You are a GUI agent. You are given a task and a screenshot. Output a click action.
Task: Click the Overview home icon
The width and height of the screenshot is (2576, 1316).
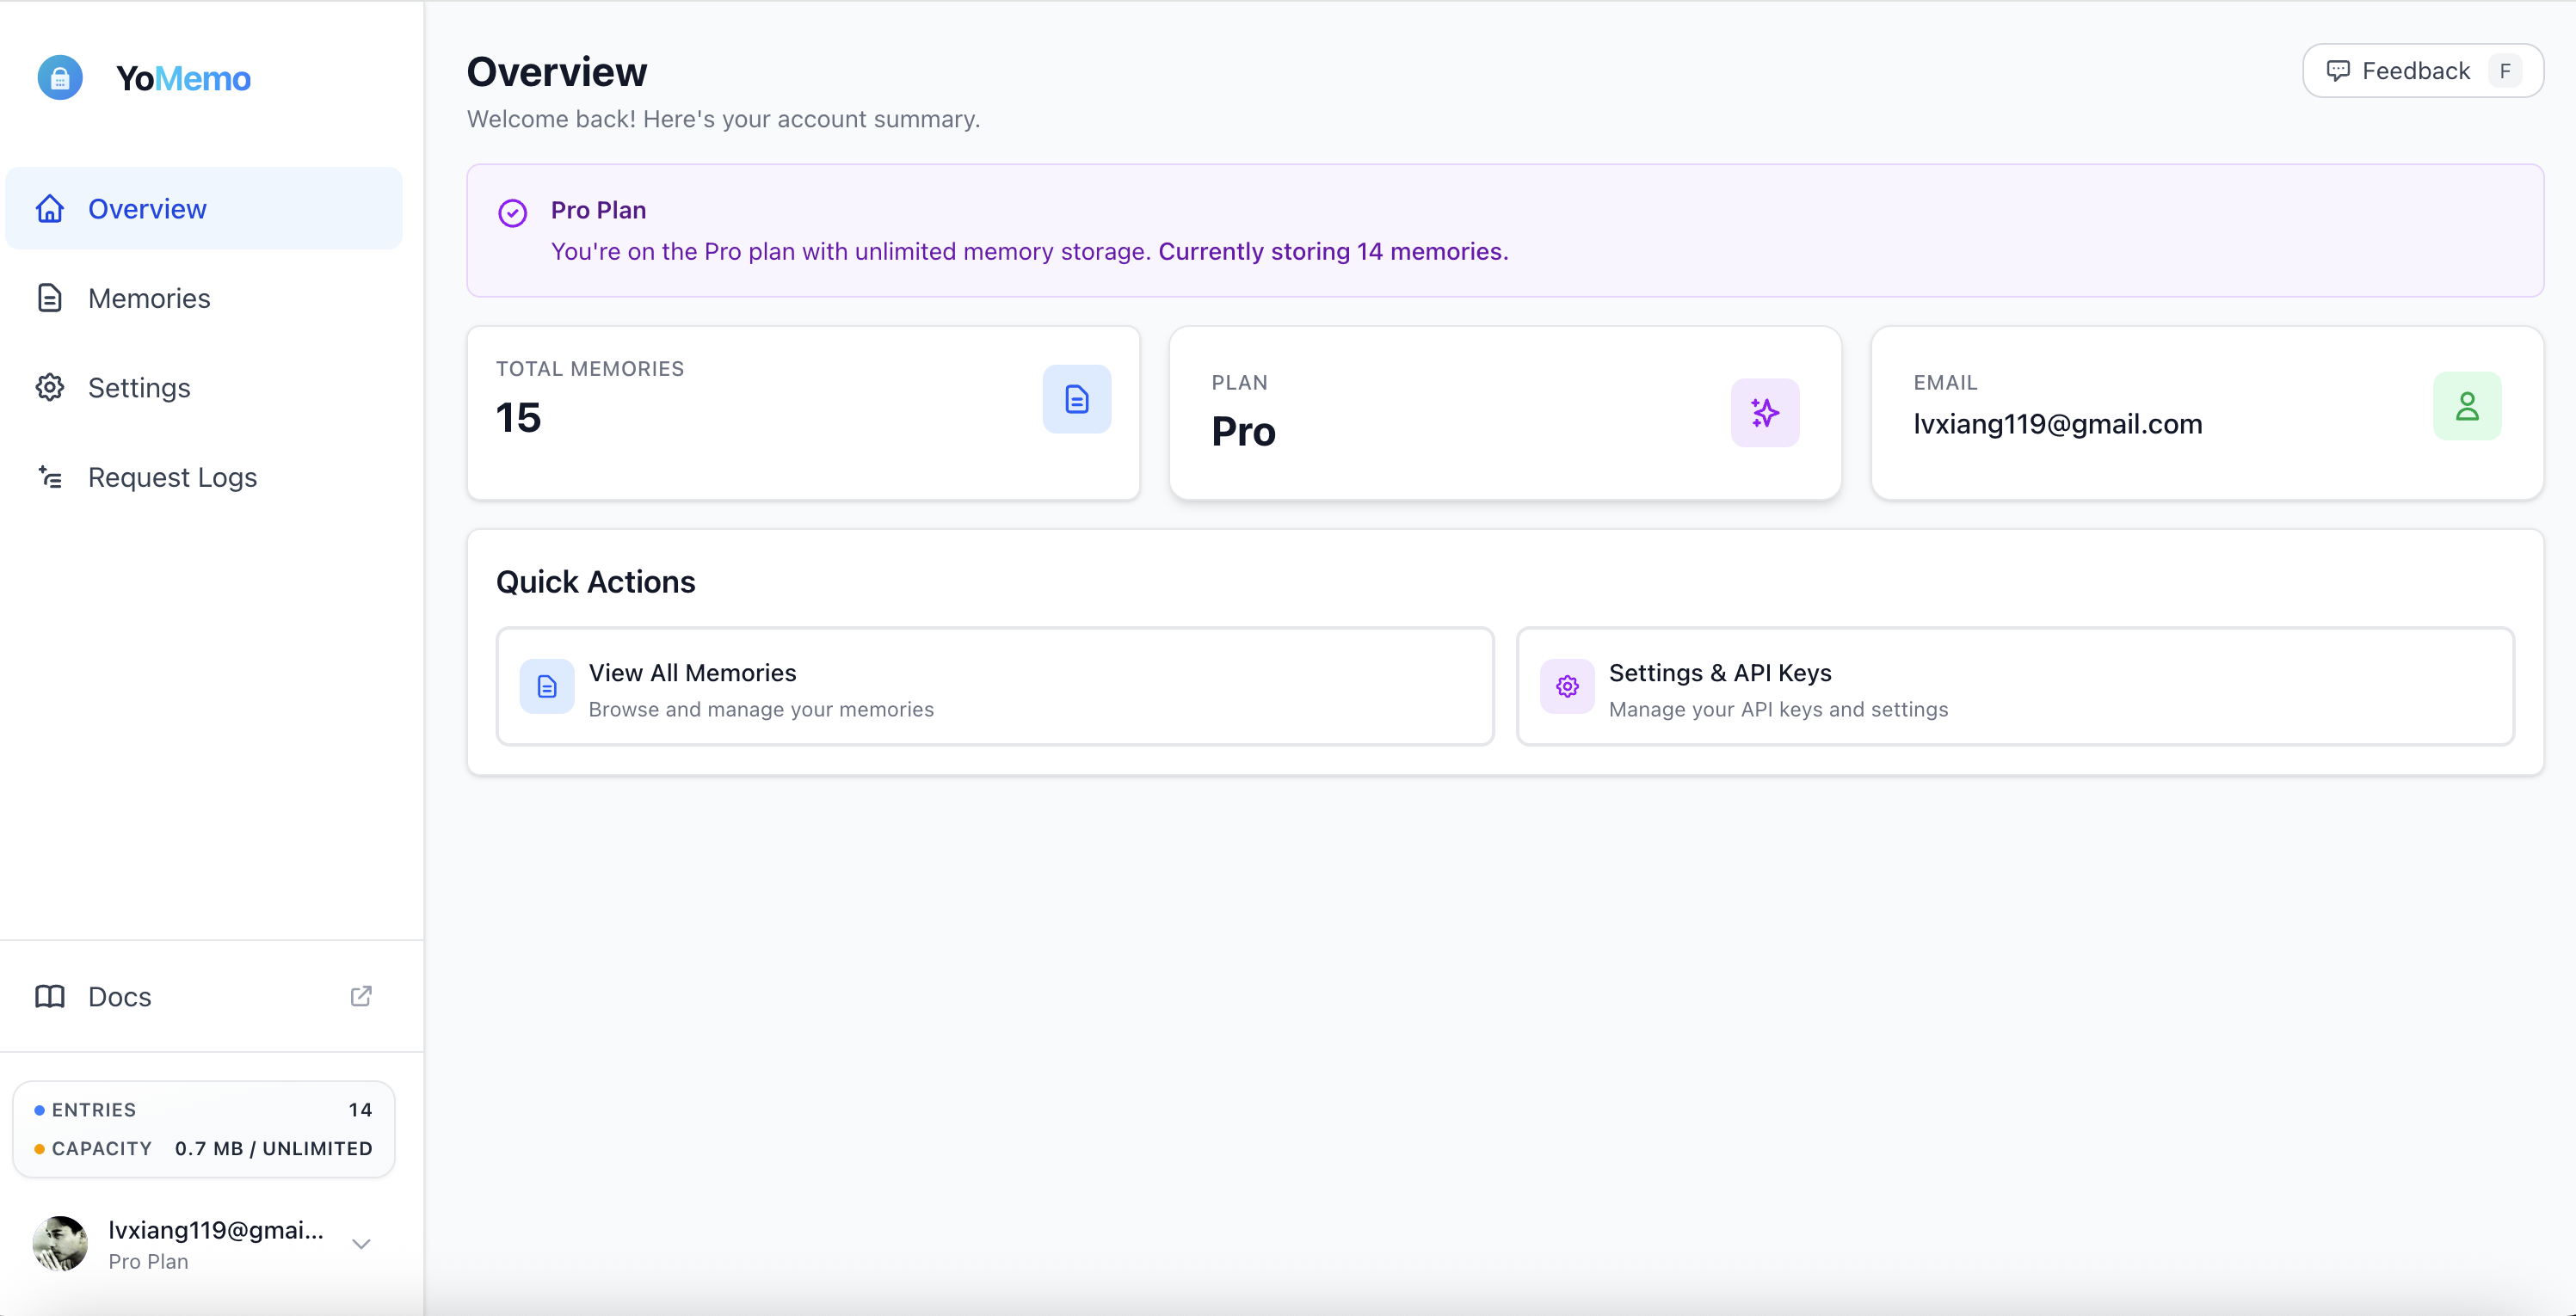pos(50,209)
